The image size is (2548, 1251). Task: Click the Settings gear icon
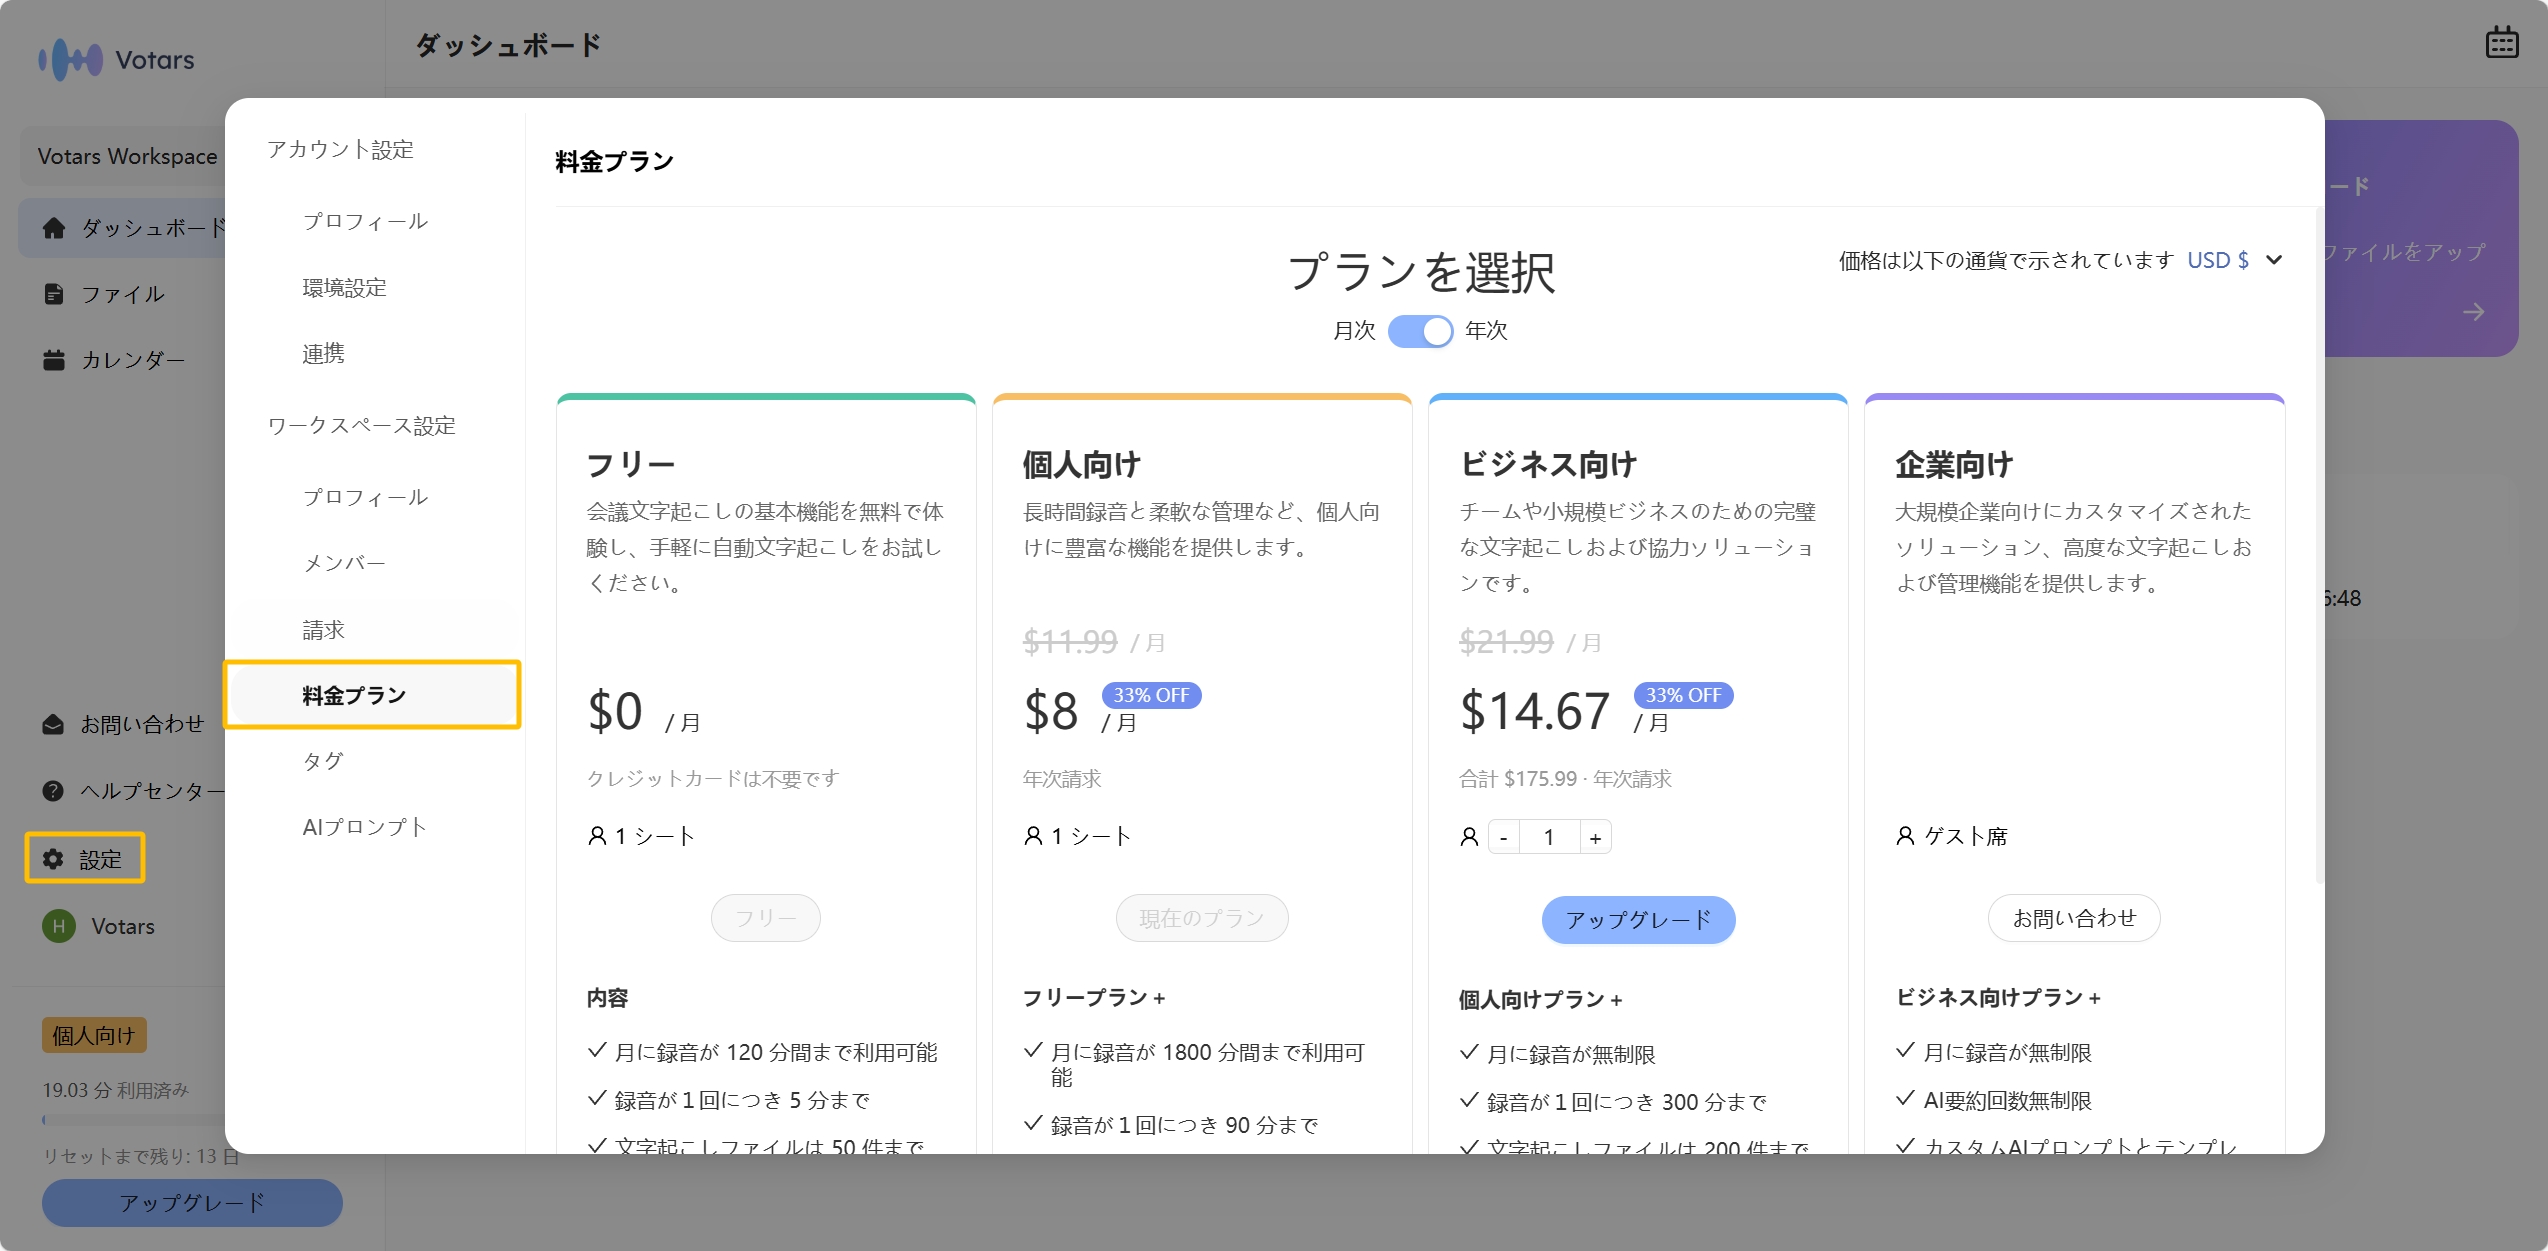pos(53,858)
